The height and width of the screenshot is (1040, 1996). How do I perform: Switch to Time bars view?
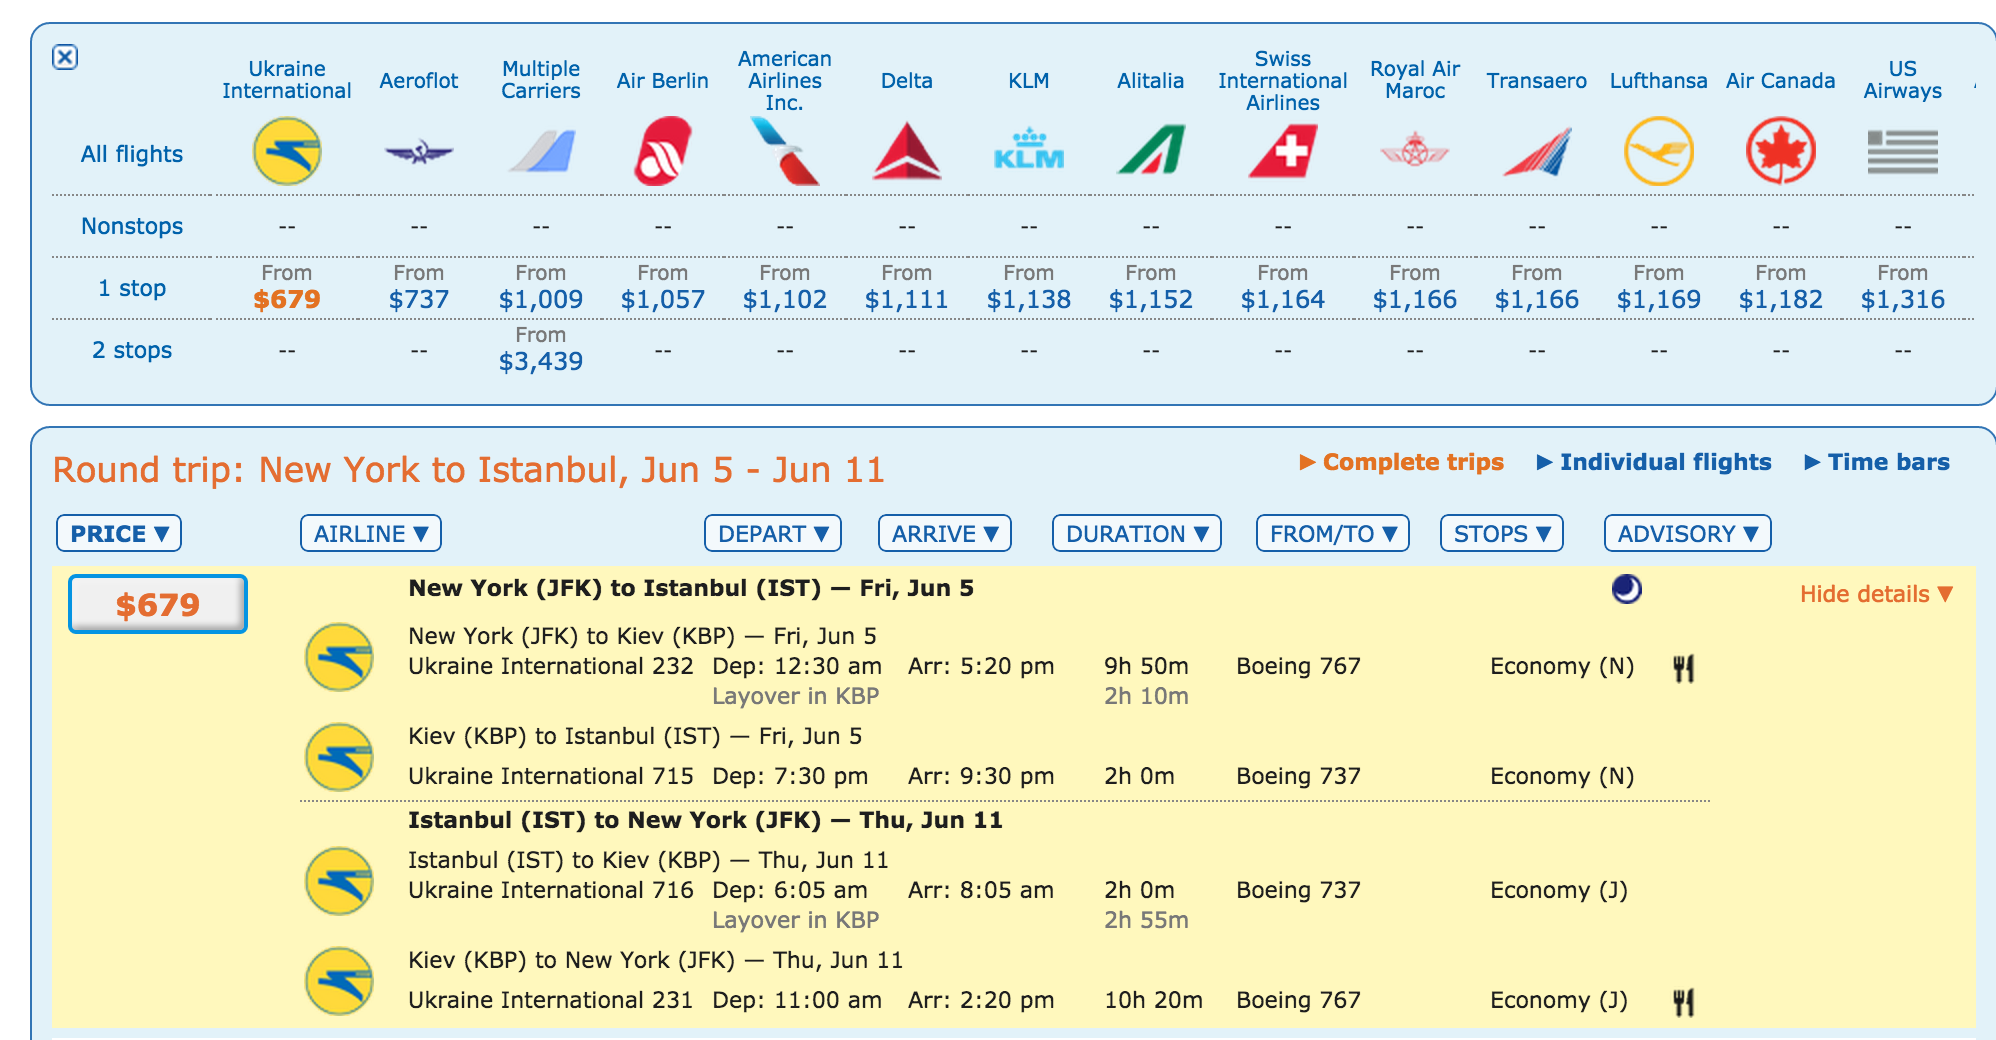point(1878,462)
